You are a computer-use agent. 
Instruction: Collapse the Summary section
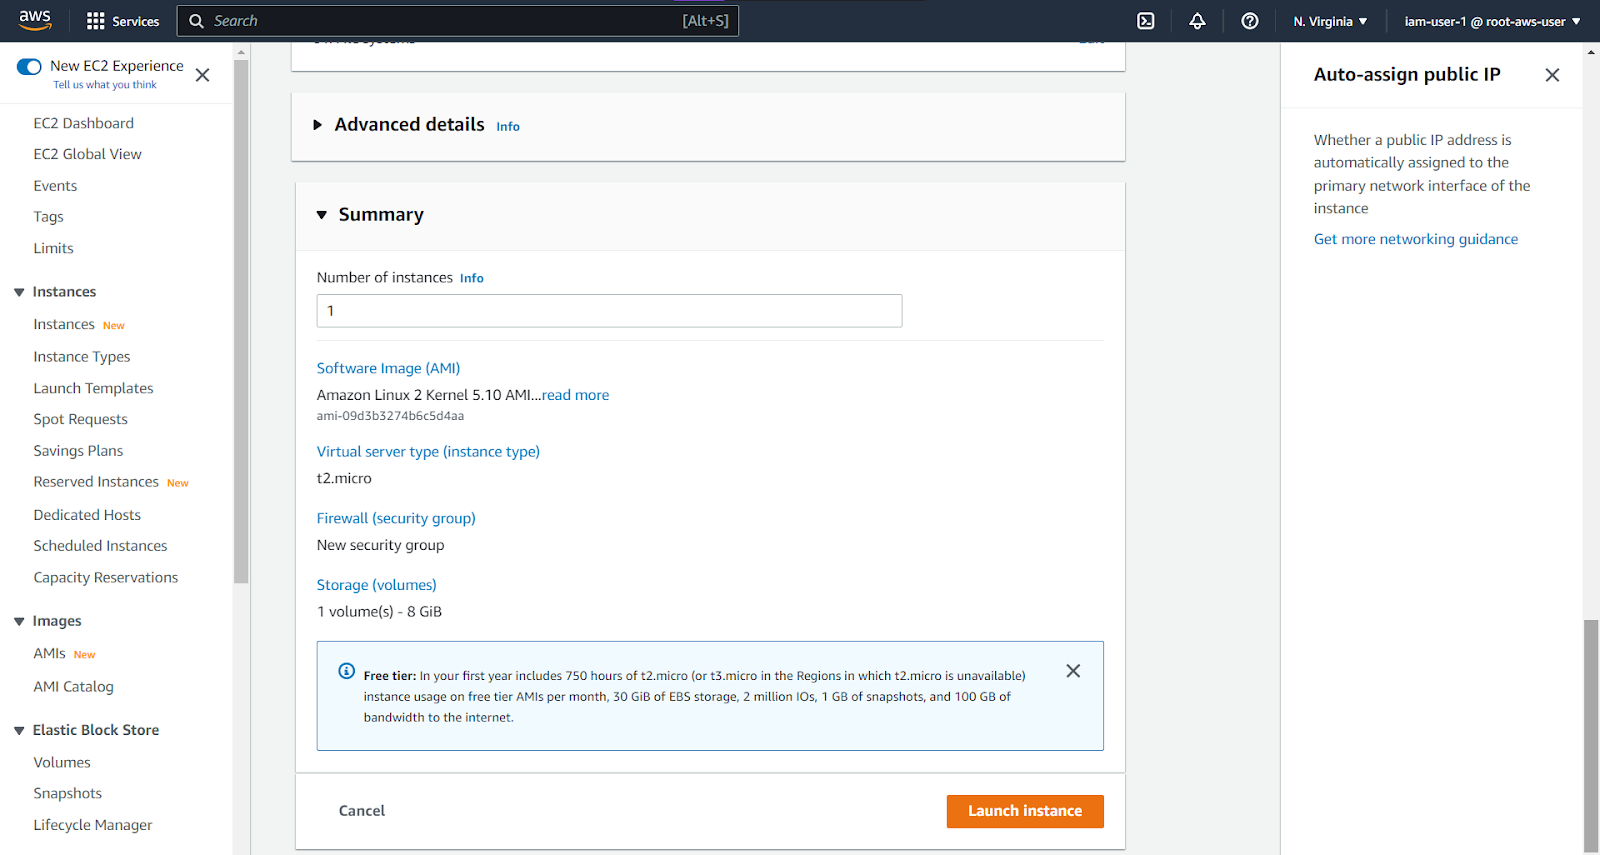click(x=322, y=215)
